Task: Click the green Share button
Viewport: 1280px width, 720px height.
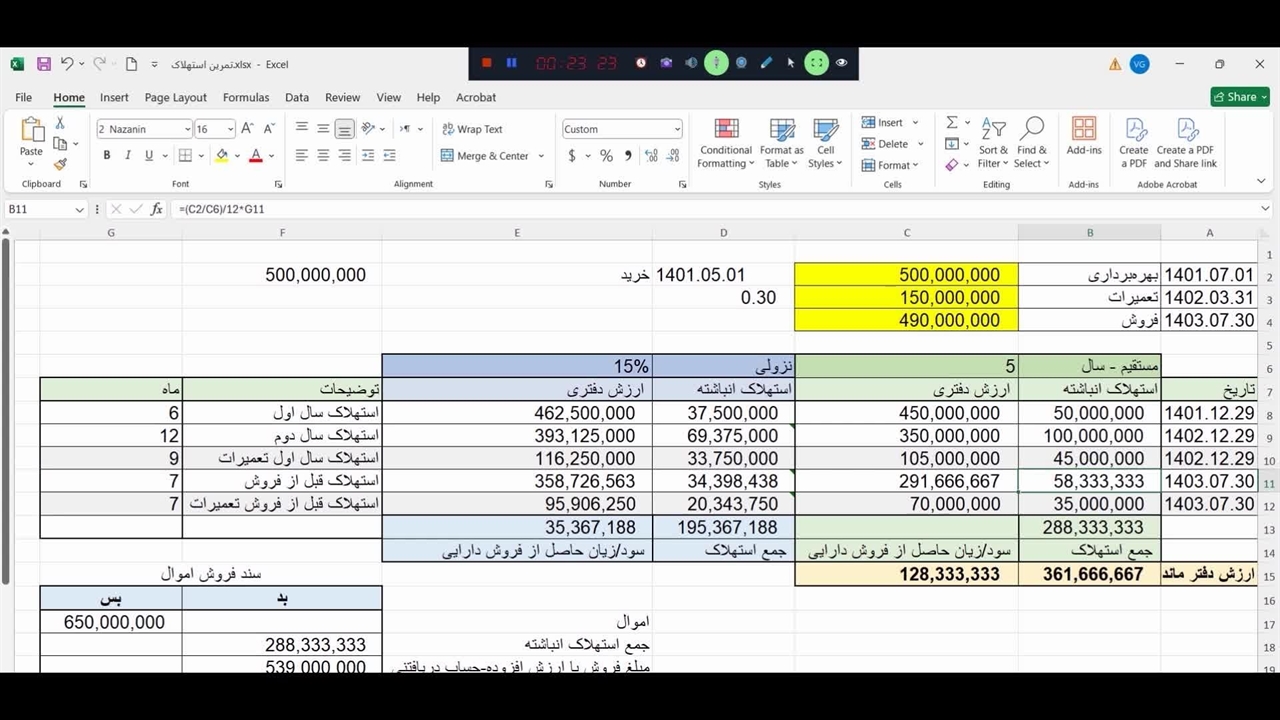Action: 1239,97
